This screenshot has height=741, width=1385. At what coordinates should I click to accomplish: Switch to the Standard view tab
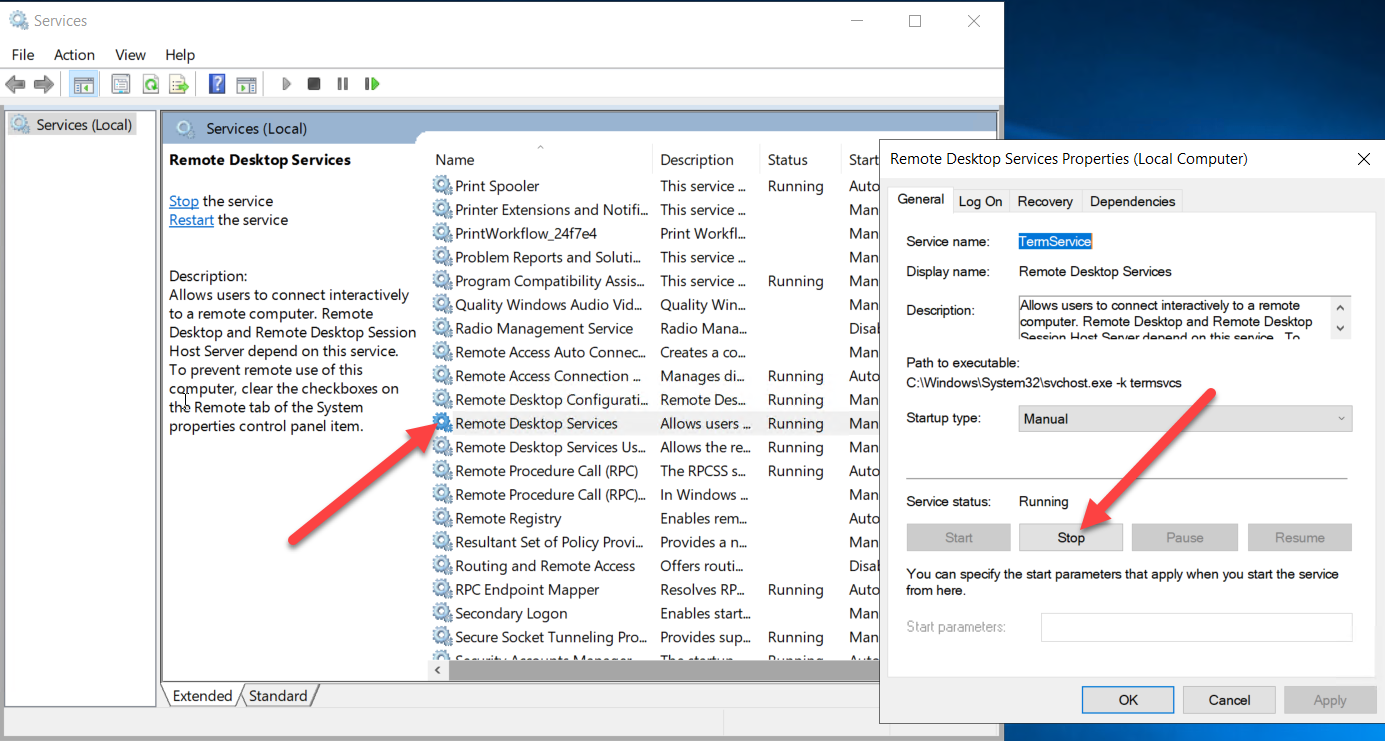pyautogui.click(x=278, y=696)
